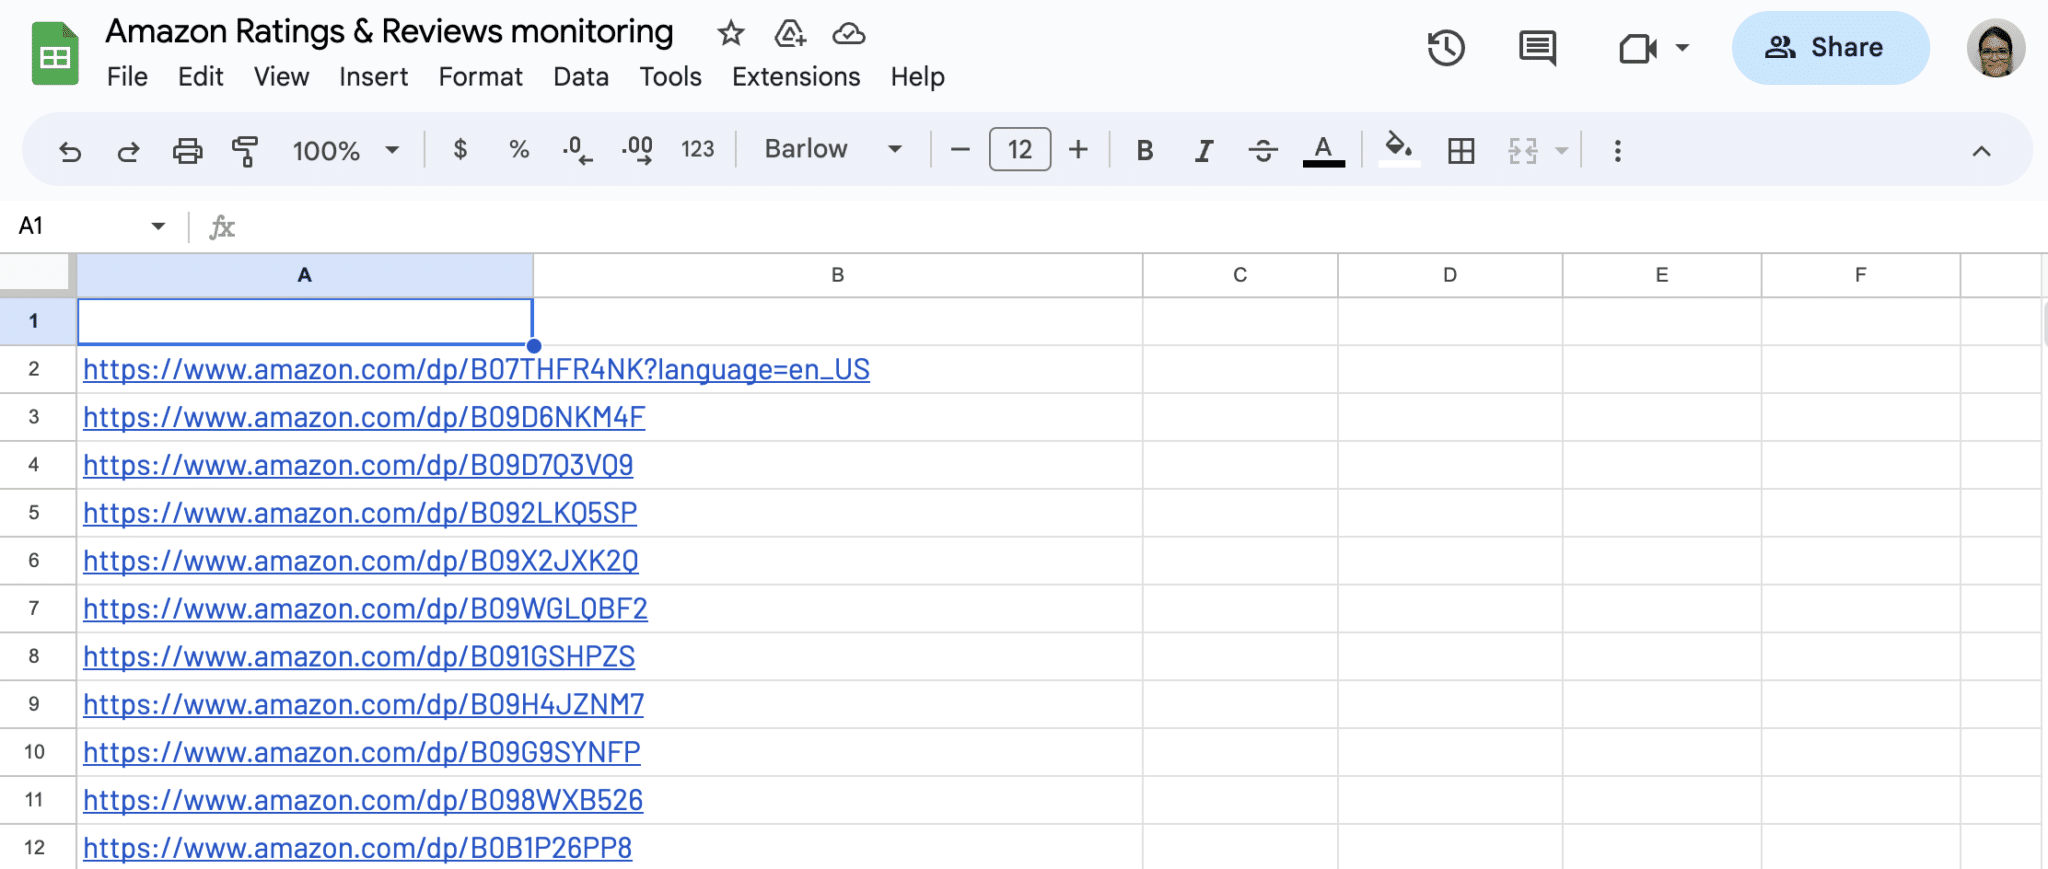
Task: Star this spreadsheet document
Action: (x=731, y=34)
